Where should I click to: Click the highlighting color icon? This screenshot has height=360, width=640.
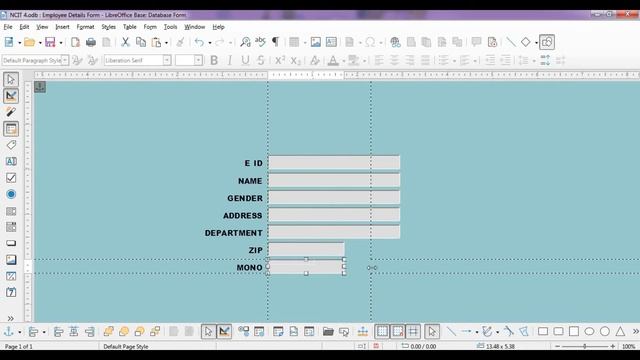pos(353,60)
